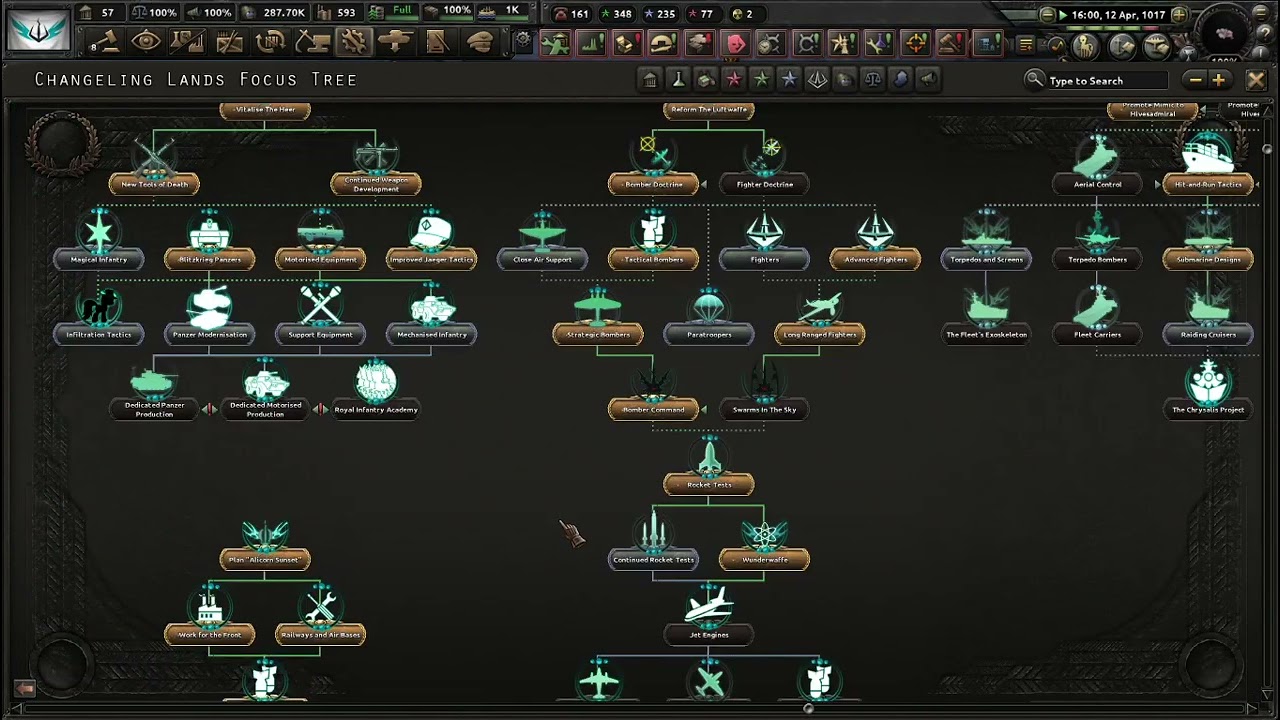Click the convoys counter showing 1K
This screenshot has width=1280, height=720.
pos(502,11)
